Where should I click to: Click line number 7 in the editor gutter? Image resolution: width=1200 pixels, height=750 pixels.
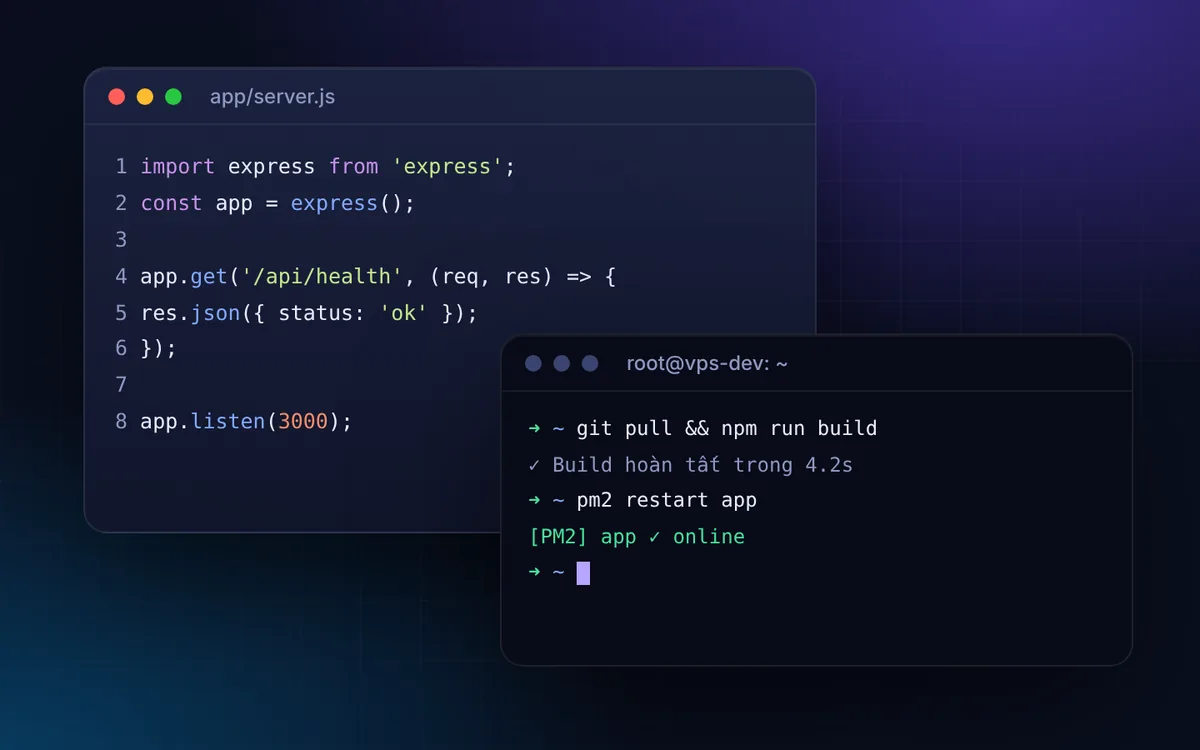pos(121,384)
